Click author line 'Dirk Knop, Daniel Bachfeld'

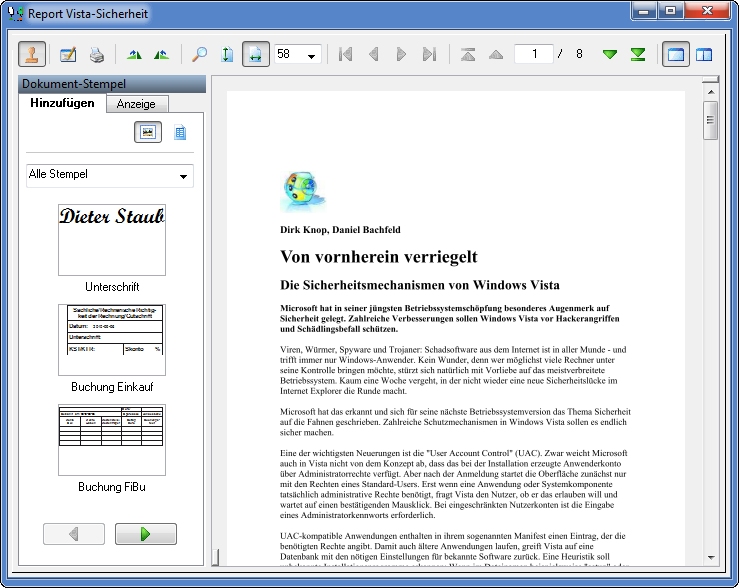pyautogui.click(x=340, y=230)
